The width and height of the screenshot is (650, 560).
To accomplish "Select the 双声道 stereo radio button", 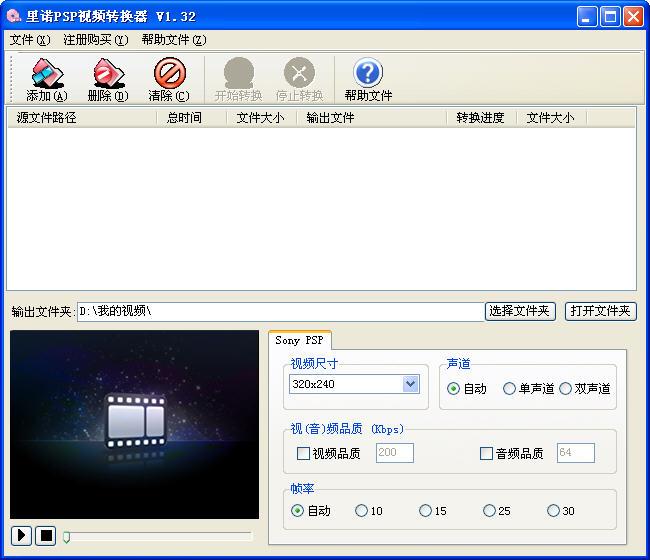I will 565,389.
